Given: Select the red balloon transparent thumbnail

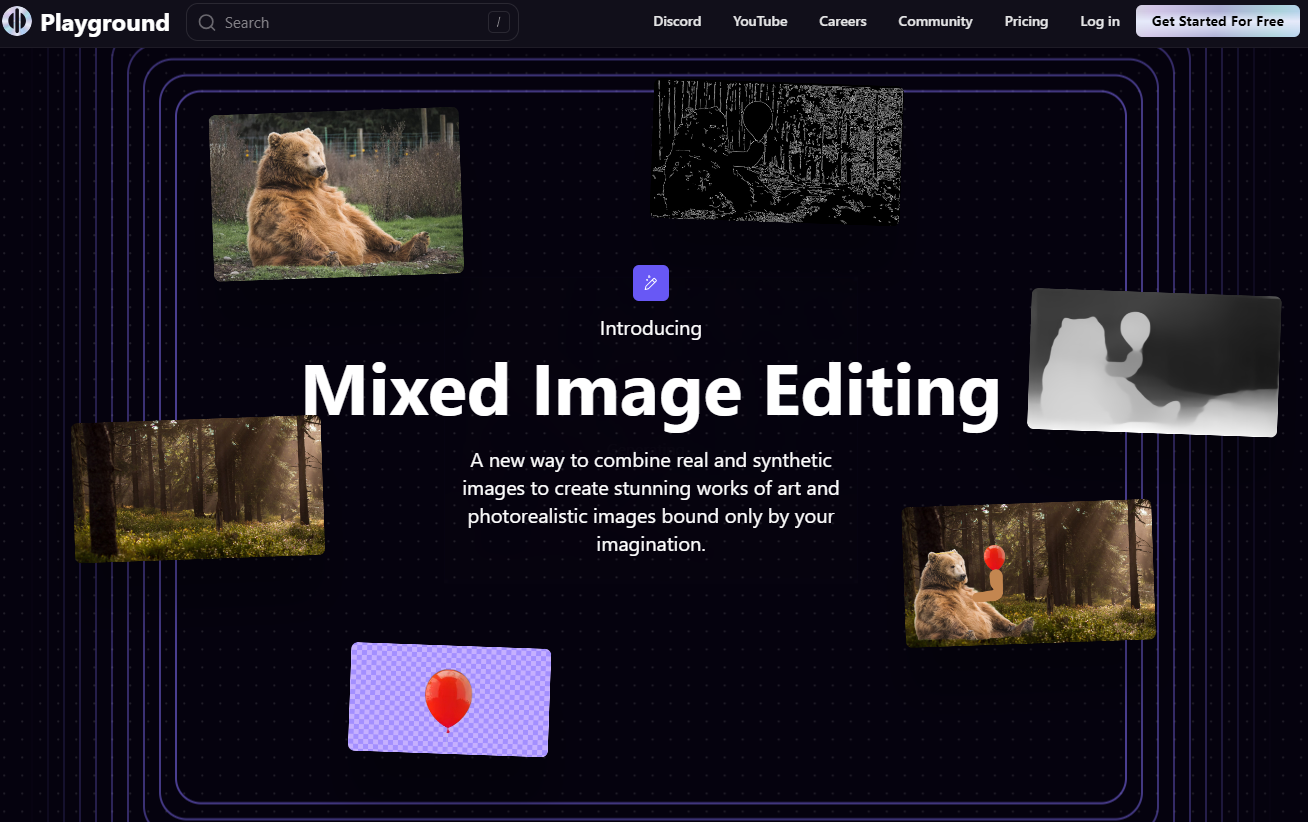Looking at the screenshot, I should click(449, 699).
